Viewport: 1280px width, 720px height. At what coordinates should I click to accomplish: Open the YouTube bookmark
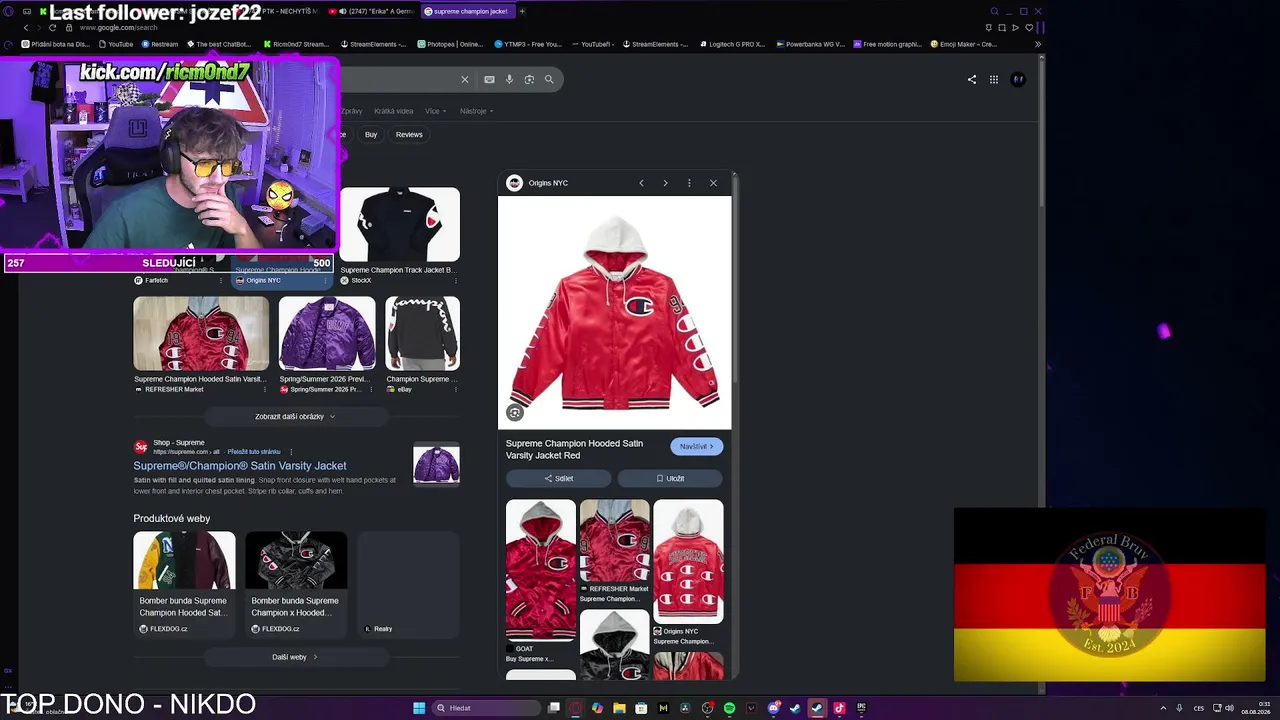coord(115,44)
